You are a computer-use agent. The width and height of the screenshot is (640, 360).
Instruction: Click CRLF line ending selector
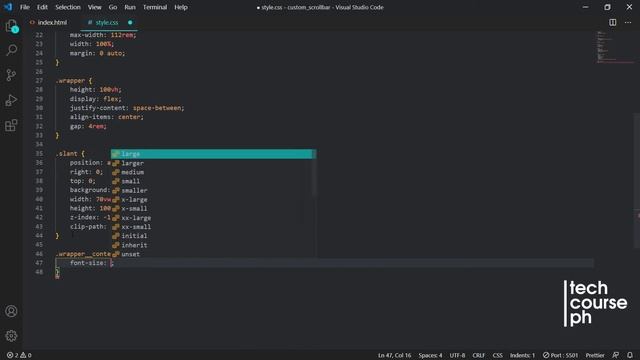[x=479, y=356]
